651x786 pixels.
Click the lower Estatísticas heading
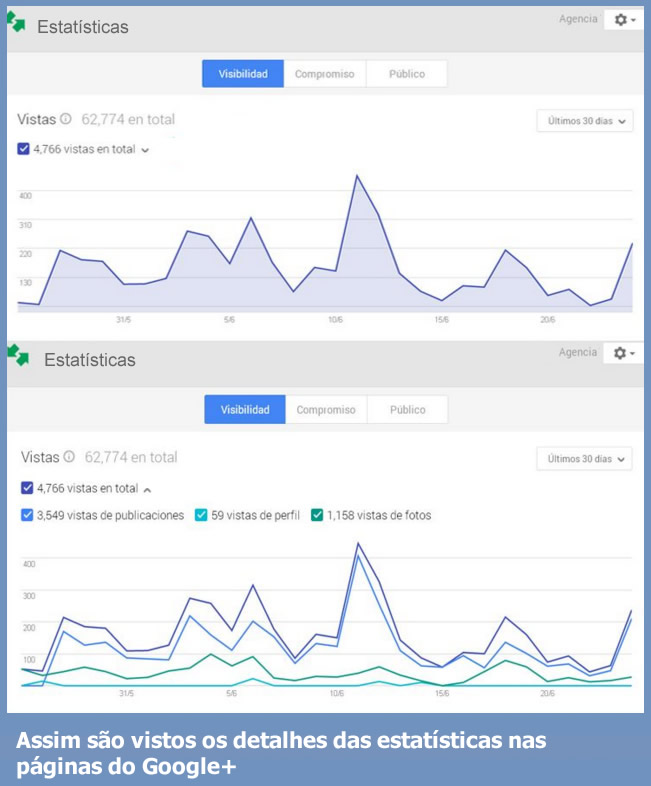[90, 360]
